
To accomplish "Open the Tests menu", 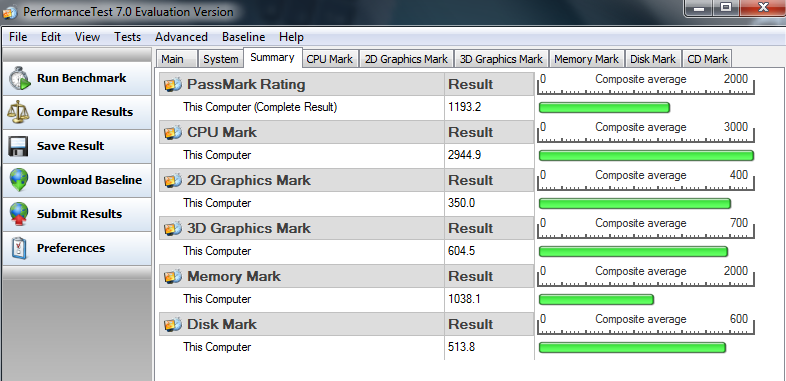I will pyautogui.click(x=127, y=37).
